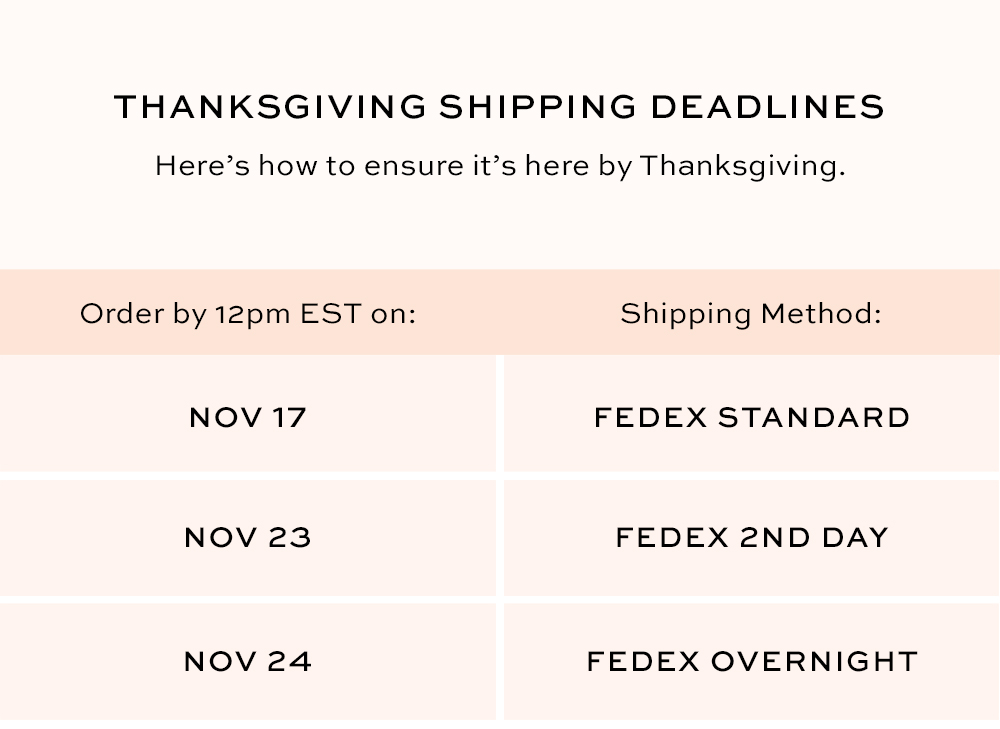Select the FEDEX STANDARD shipping cell

(752, 417)
